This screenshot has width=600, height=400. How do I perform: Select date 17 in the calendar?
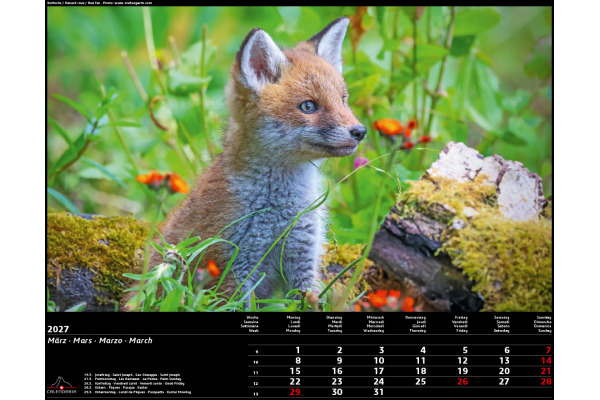click(x=379, y=371)
